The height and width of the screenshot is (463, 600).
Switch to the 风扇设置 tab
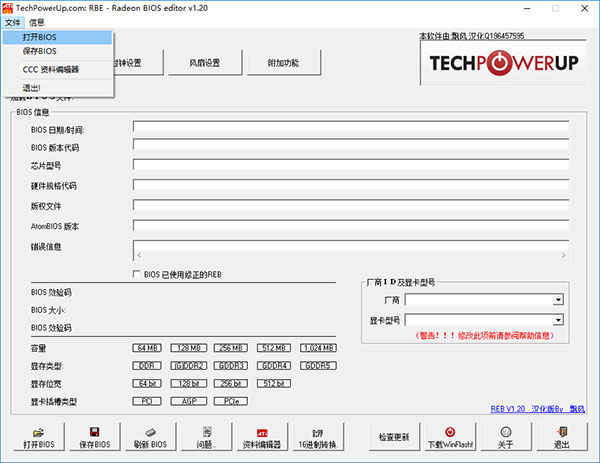click(205, 62)
